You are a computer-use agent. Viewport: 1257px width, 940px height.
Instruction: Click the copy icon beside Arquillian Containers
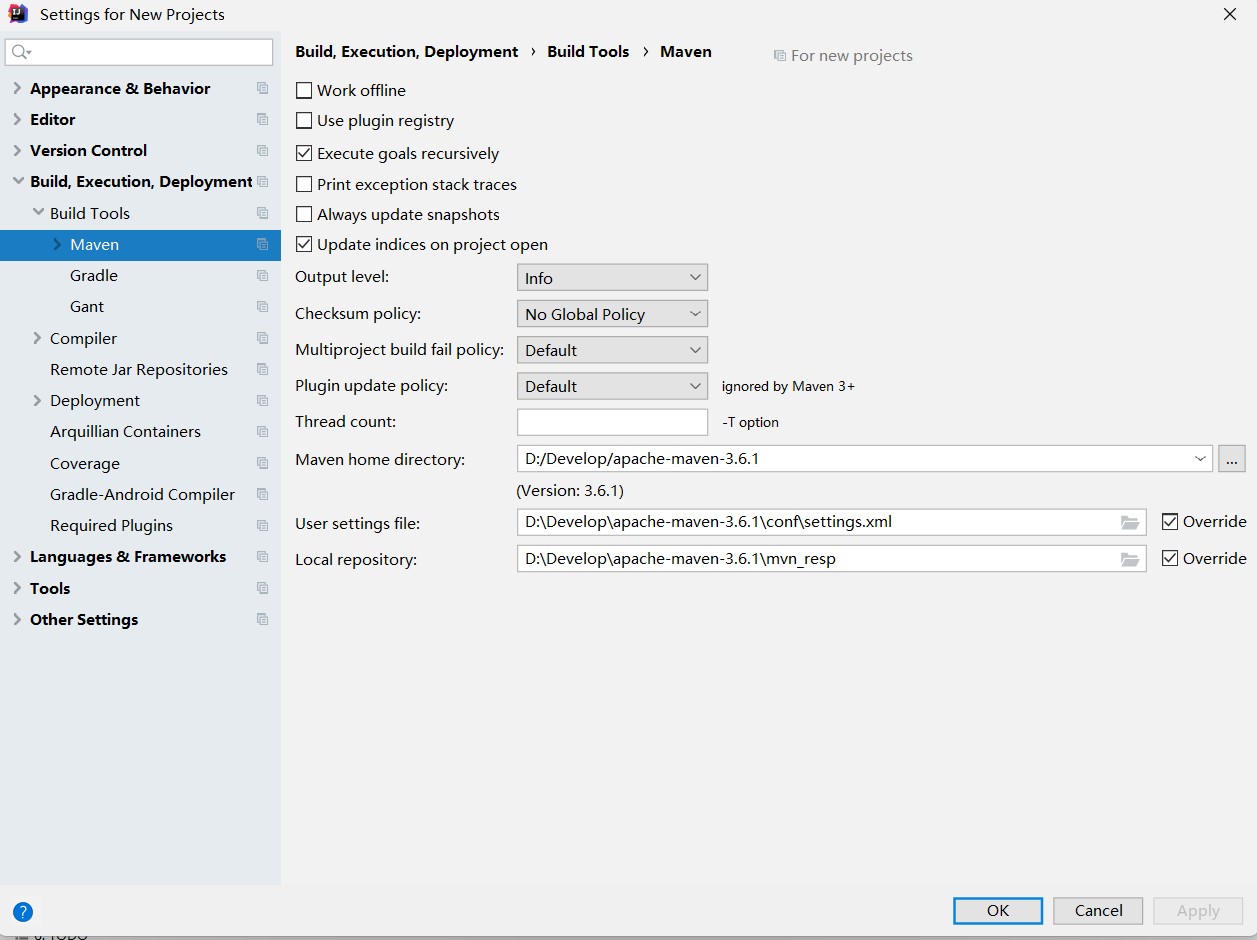tap(263, 432)
